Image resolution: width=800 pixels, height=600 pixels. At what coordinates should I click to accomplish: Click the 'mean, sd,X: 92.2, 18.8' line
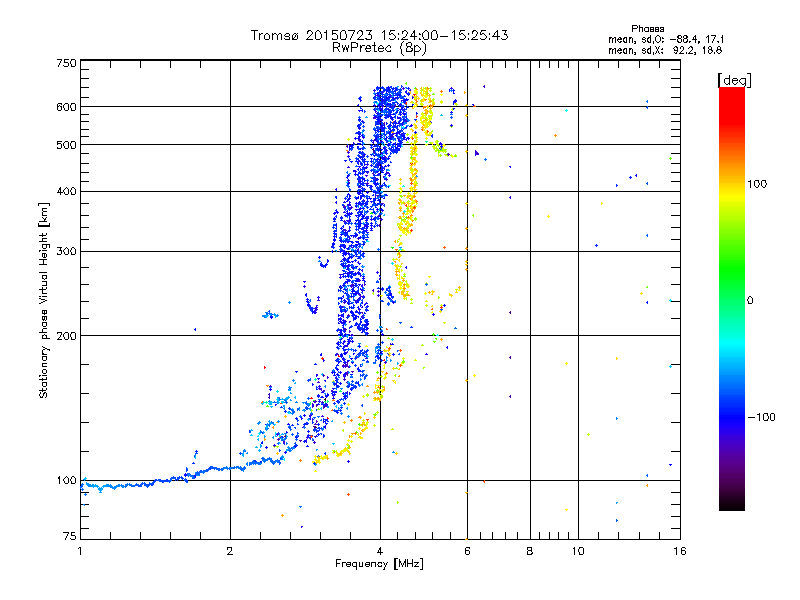pyautogui.click(x=665, y=50)
